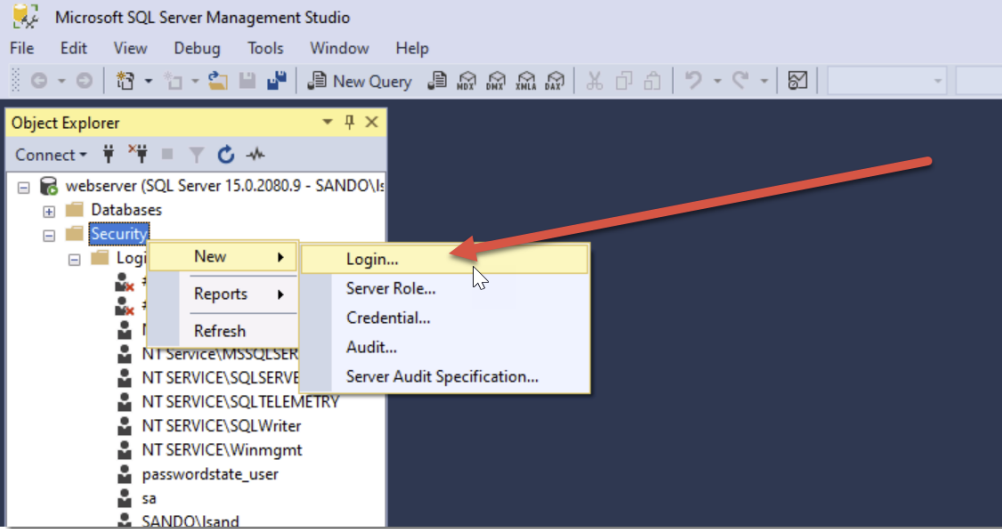Select the NT SERVICE\Winmgmt login
Viewport: 1002px width, 529px height.
tap(222, 450)
